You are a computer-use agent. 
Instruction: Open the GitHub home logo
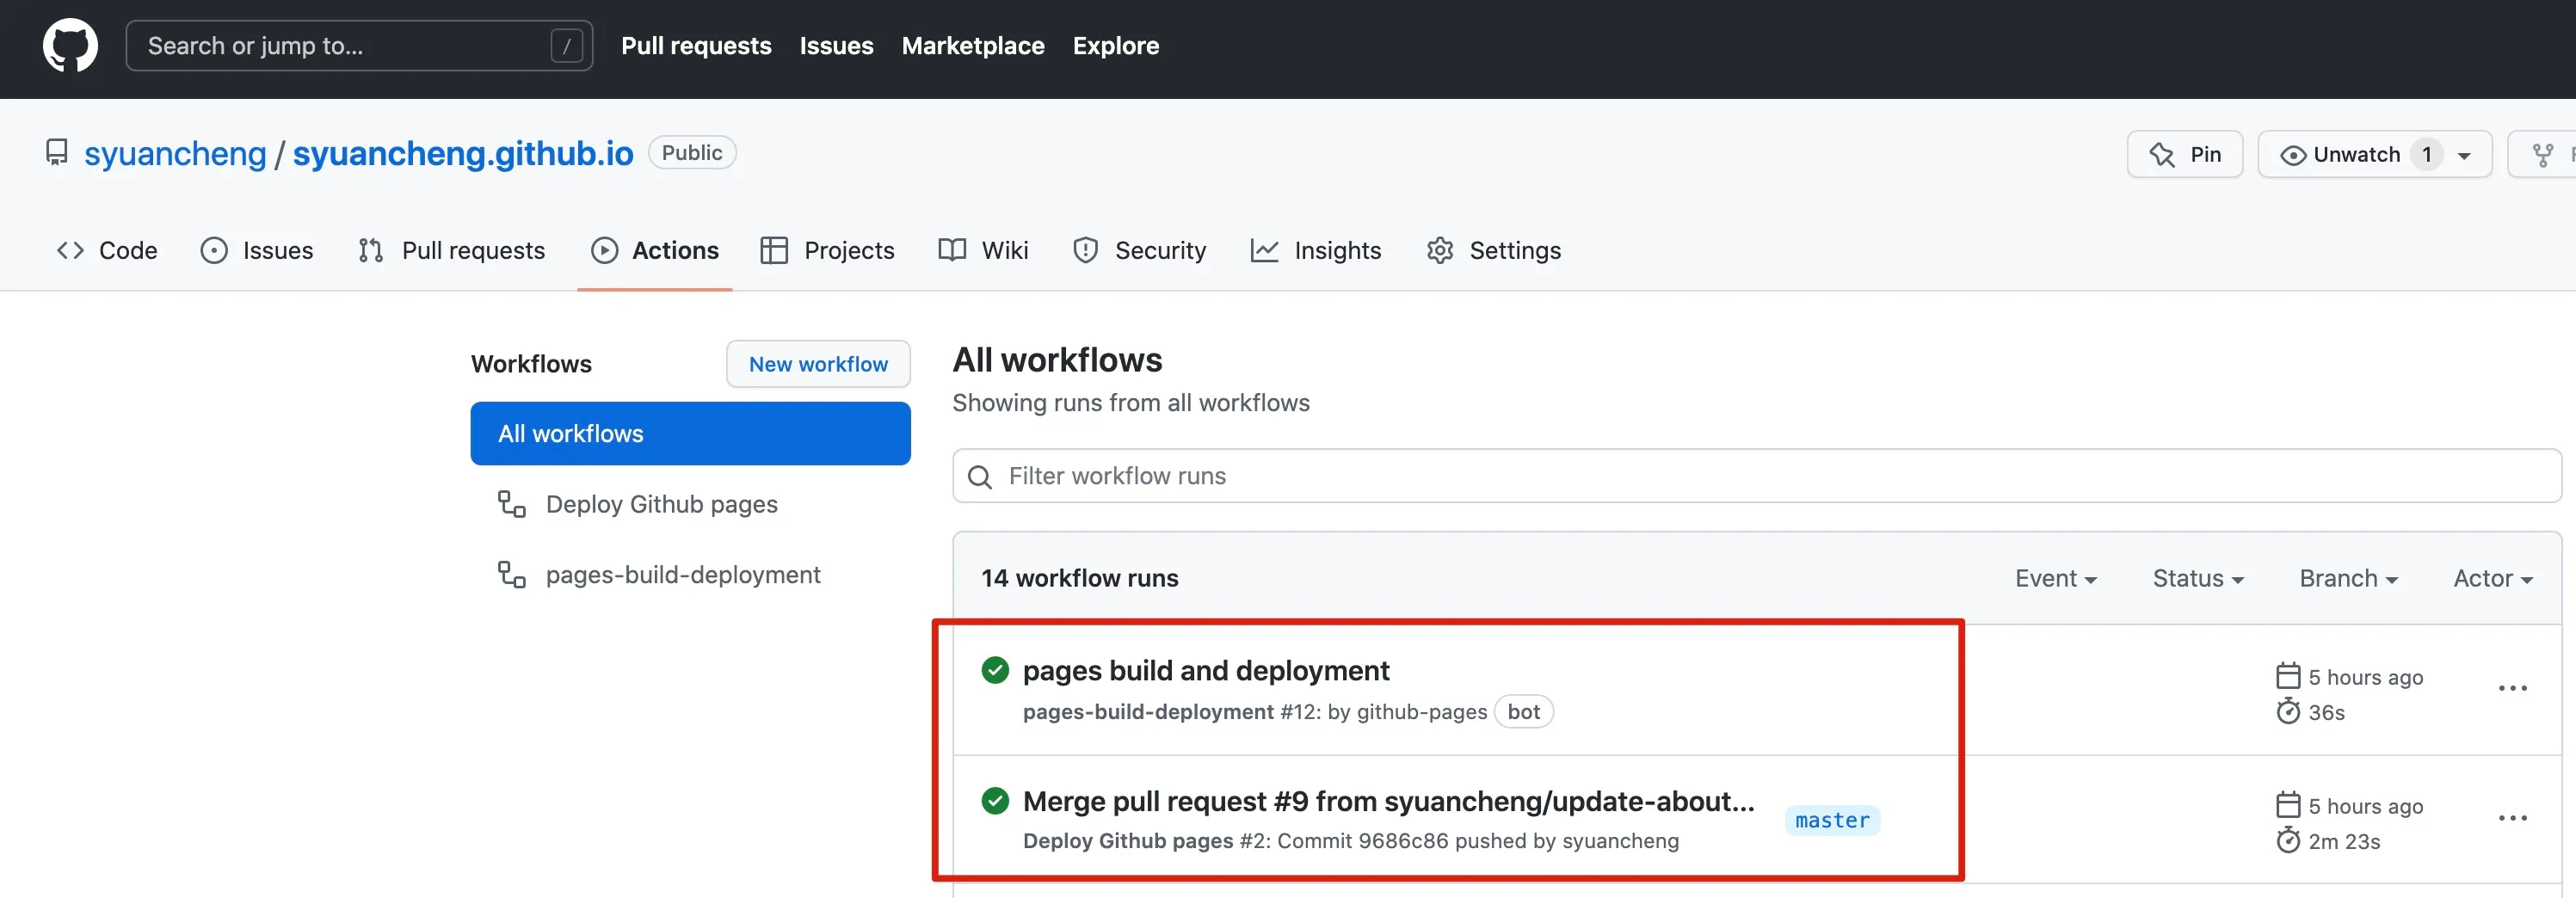[x=70, y=46]
